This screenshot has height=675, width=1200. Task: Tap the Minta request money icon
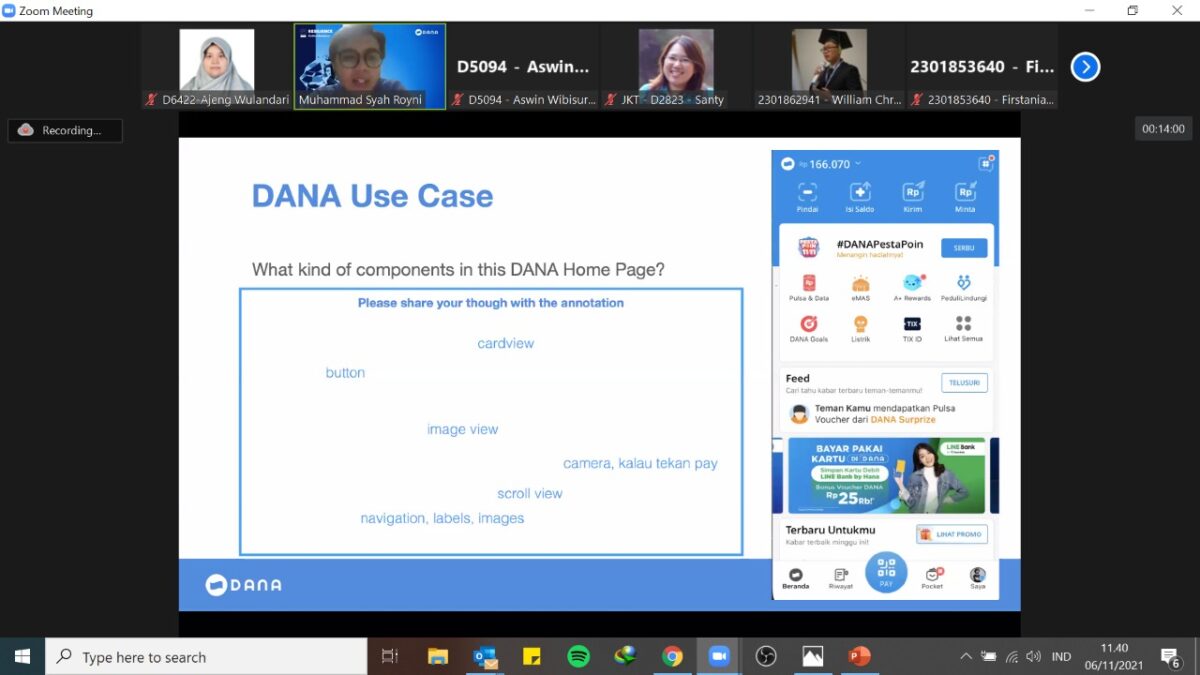965,192
